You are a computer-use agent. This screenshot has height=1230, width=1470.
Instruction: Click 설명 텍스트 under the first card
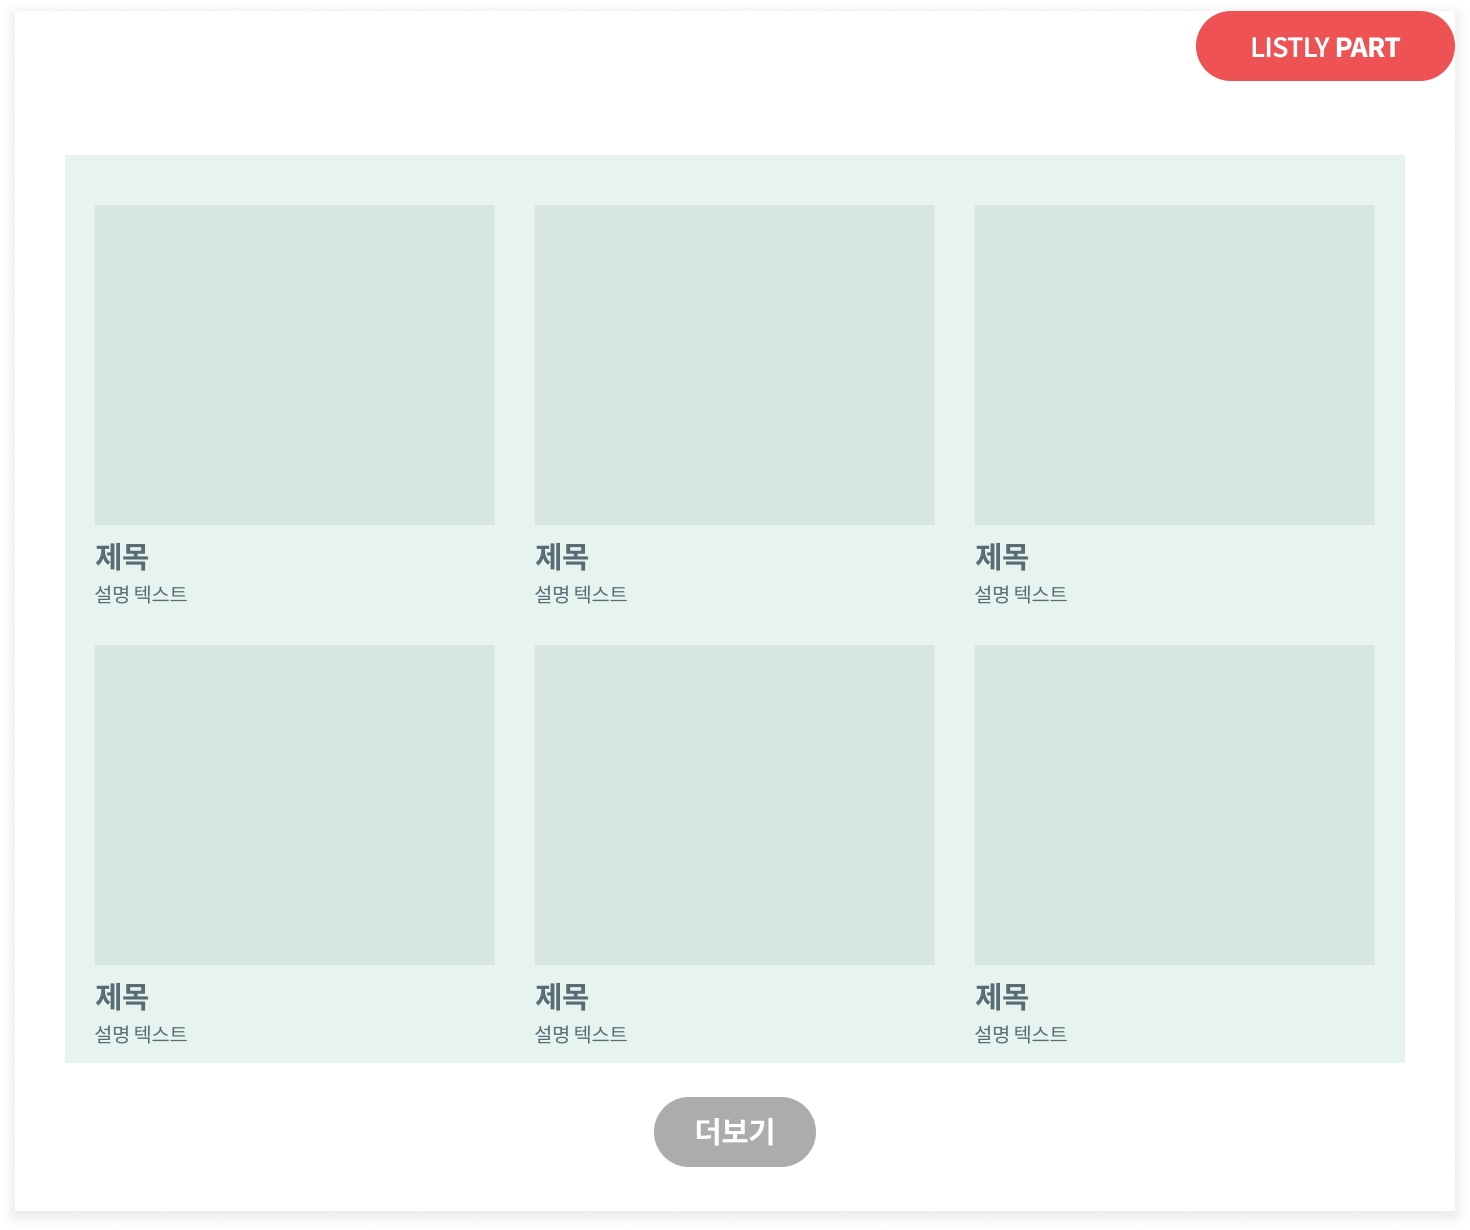pyautogui.click(x=141, y=594)
